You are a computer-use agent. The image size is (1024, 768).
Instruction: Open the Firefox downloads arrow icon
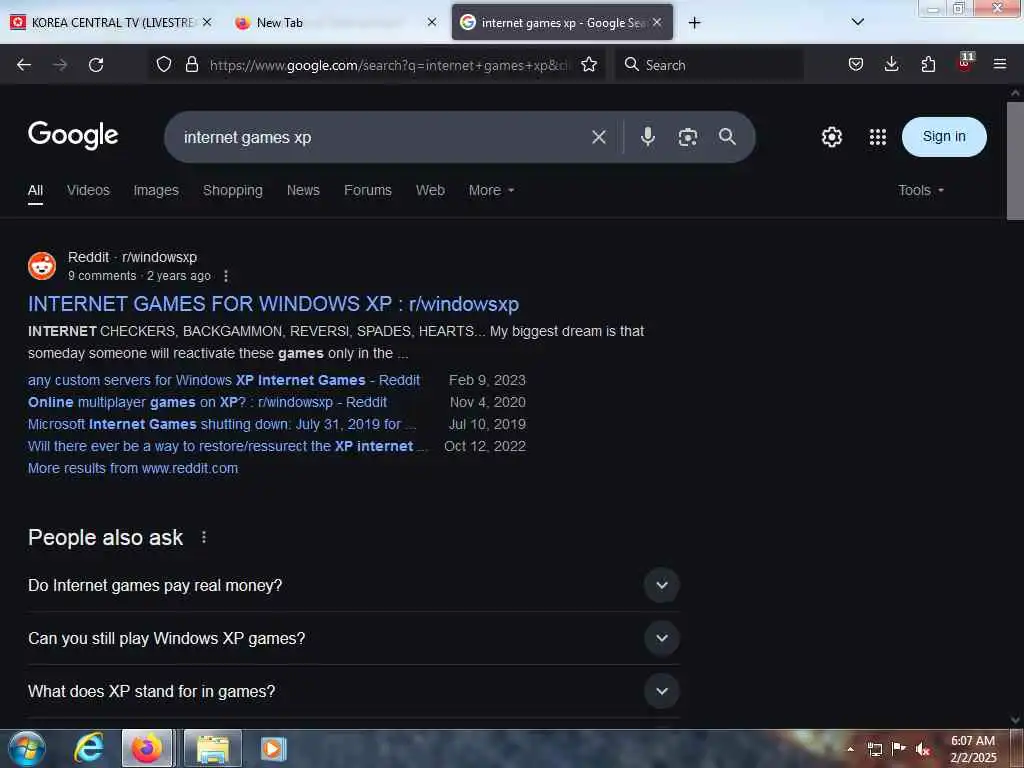pyautogui.click(x=891, y=64)
